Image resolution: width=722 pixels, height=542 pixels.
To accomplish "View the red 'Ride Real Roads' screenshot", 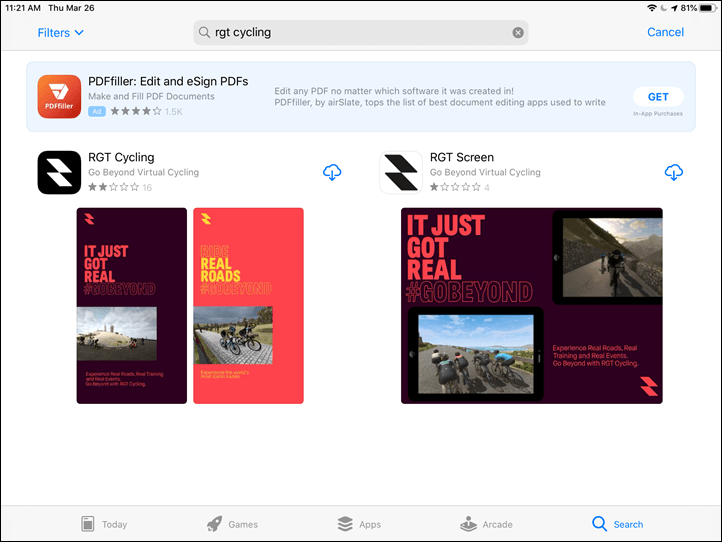I will point(248,306).
